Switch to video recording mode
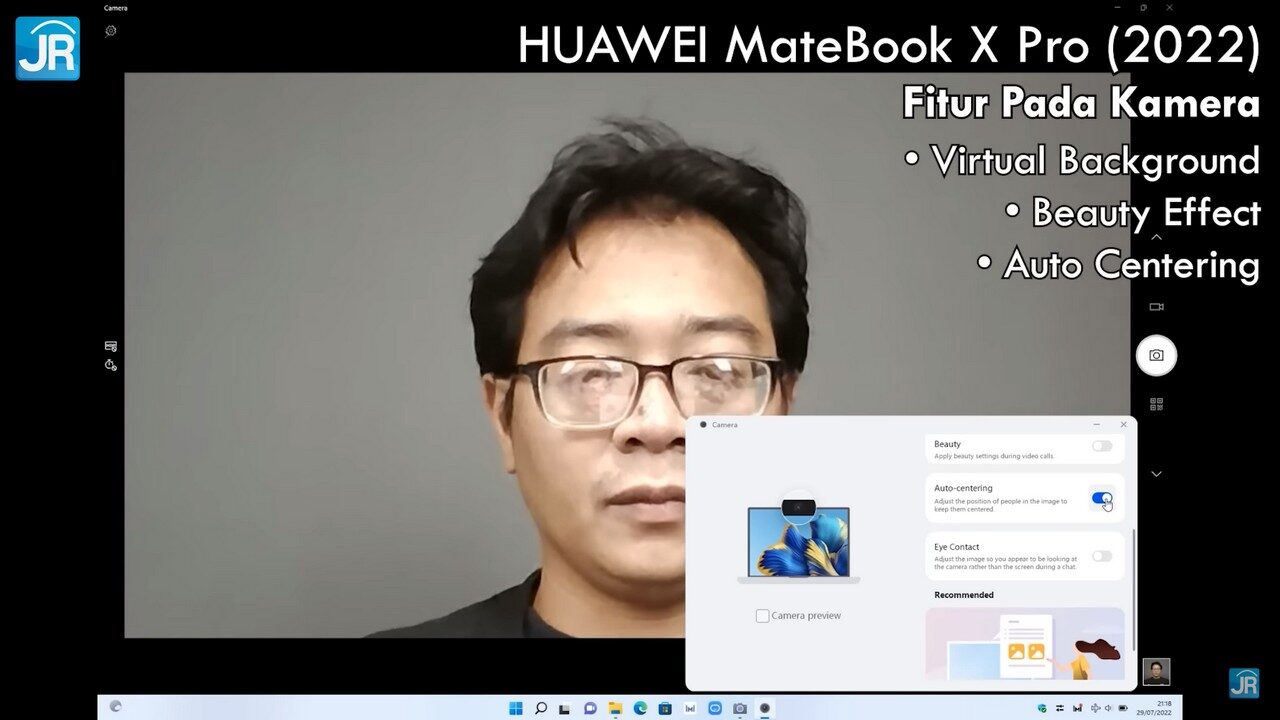The width and height of the screenshot is (1280, 720). [x=1156, y=306]
